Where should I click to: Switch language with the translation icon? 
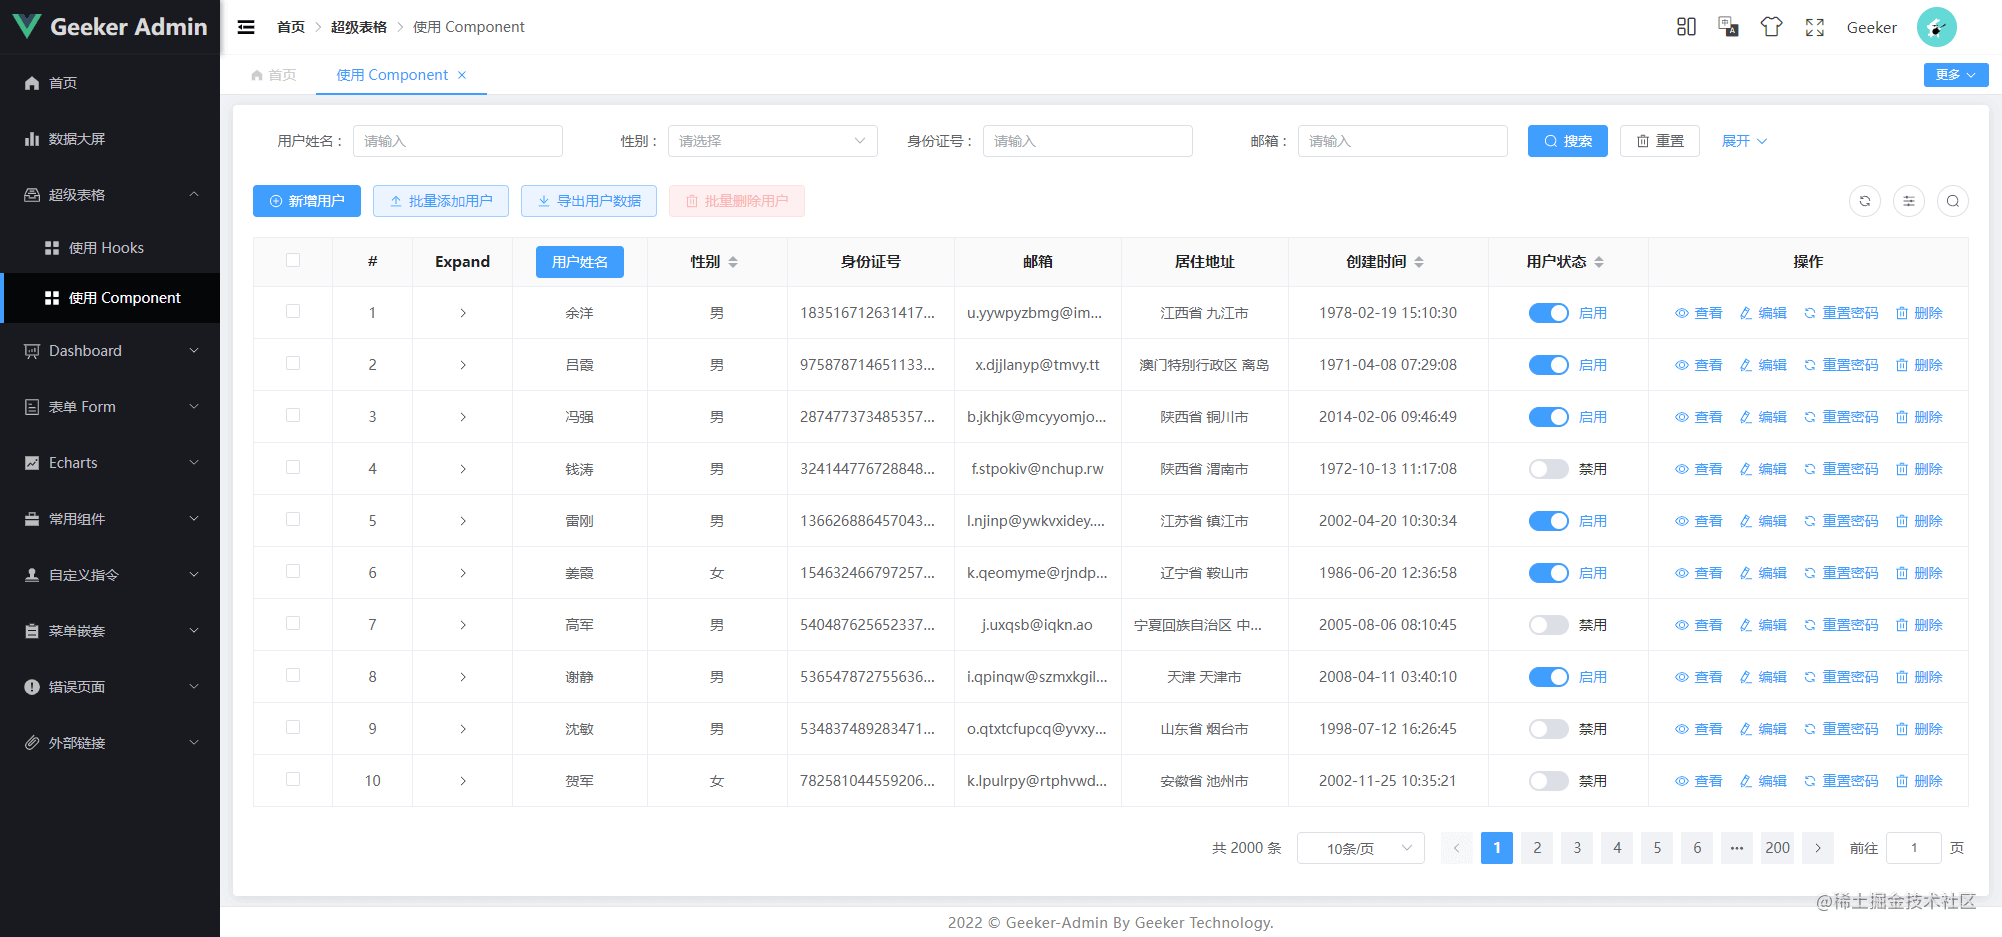pos(1728,27)
